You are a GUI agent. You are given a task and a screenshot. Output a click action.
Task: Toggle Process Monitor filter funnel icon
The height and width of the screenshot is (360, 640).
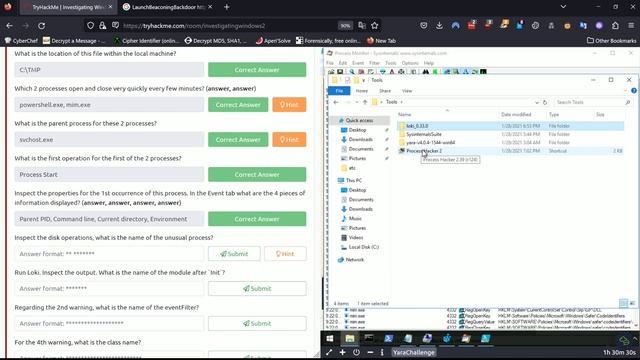[382, 72]
